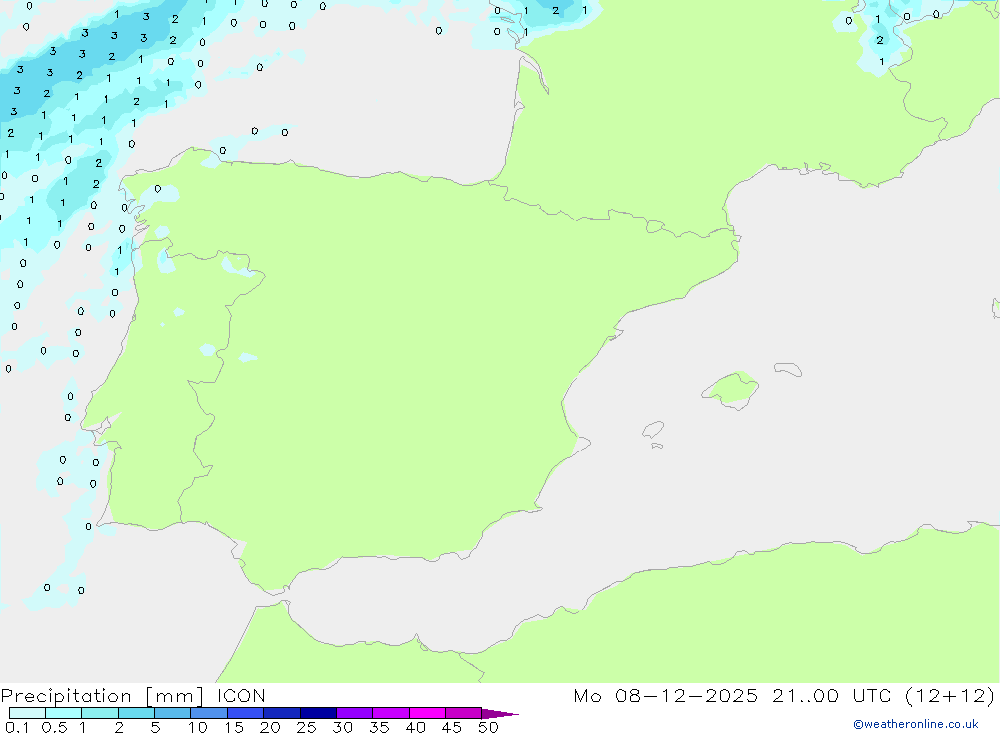Click the '0.5' legend scale label
This screenshot has width=1000, height=733.
[54, 727]
